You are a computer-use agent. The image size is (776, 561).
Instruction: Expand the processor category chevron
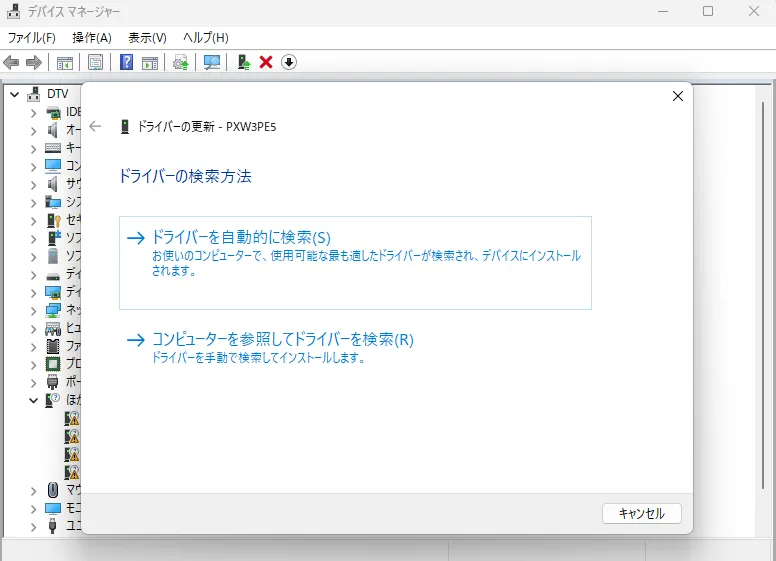(33, 365)
